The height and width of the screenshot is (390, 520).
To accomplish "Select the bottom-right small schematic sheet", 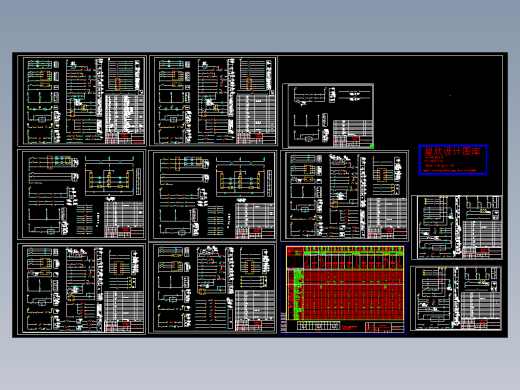I will click(456, 298).
